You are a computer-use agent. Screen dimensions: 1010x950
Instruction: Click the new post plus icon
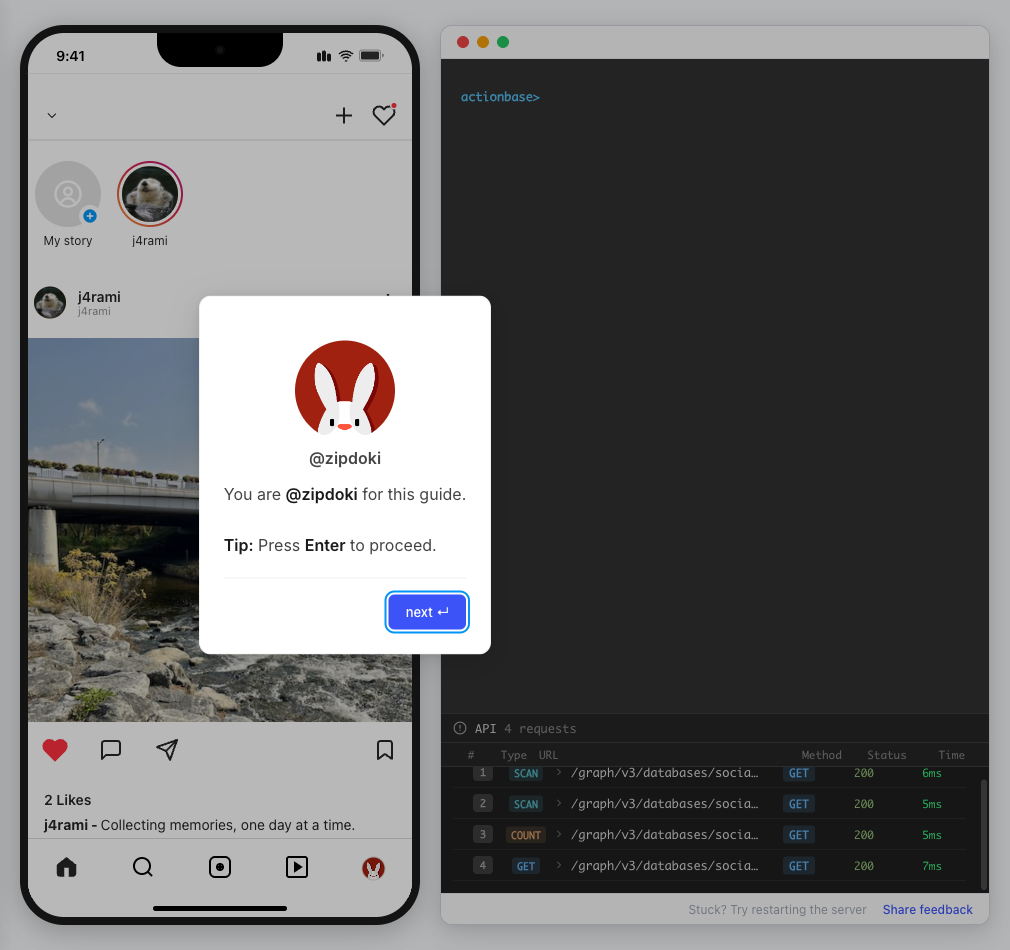coord(344,116)
